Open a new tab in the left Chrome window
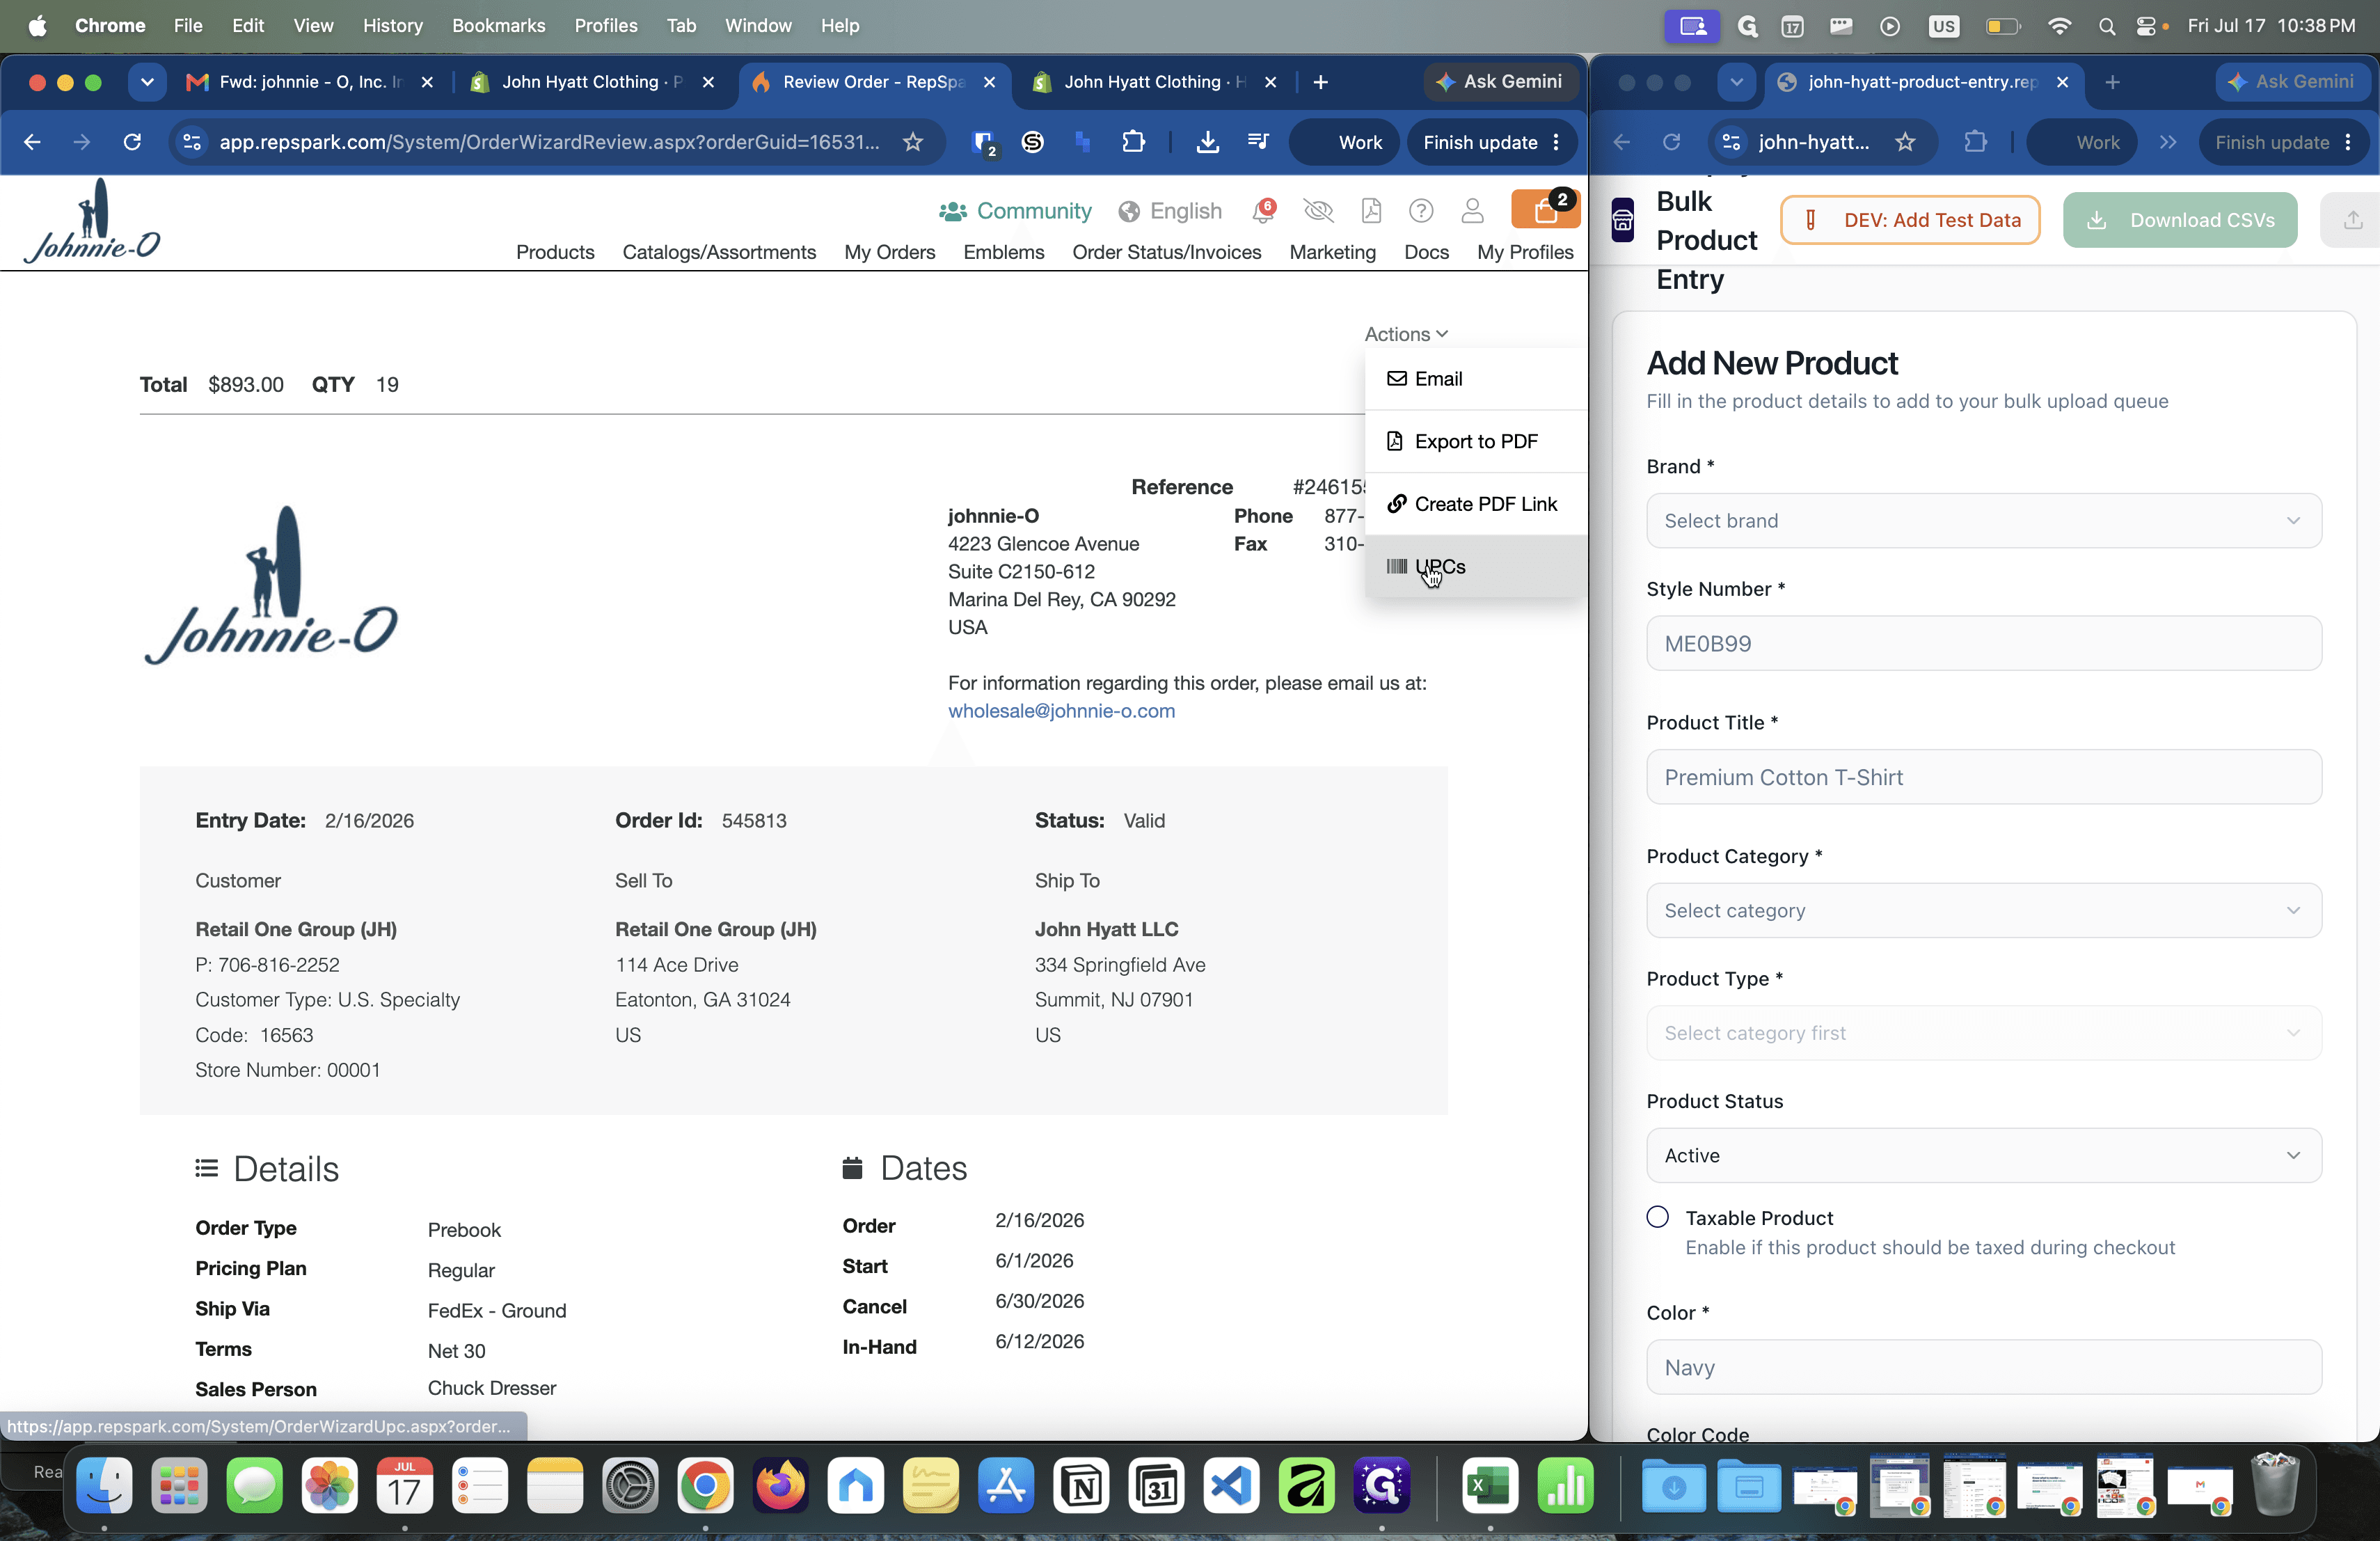The height and width of the screenshot is (1541, 2380). point(1321,82)
